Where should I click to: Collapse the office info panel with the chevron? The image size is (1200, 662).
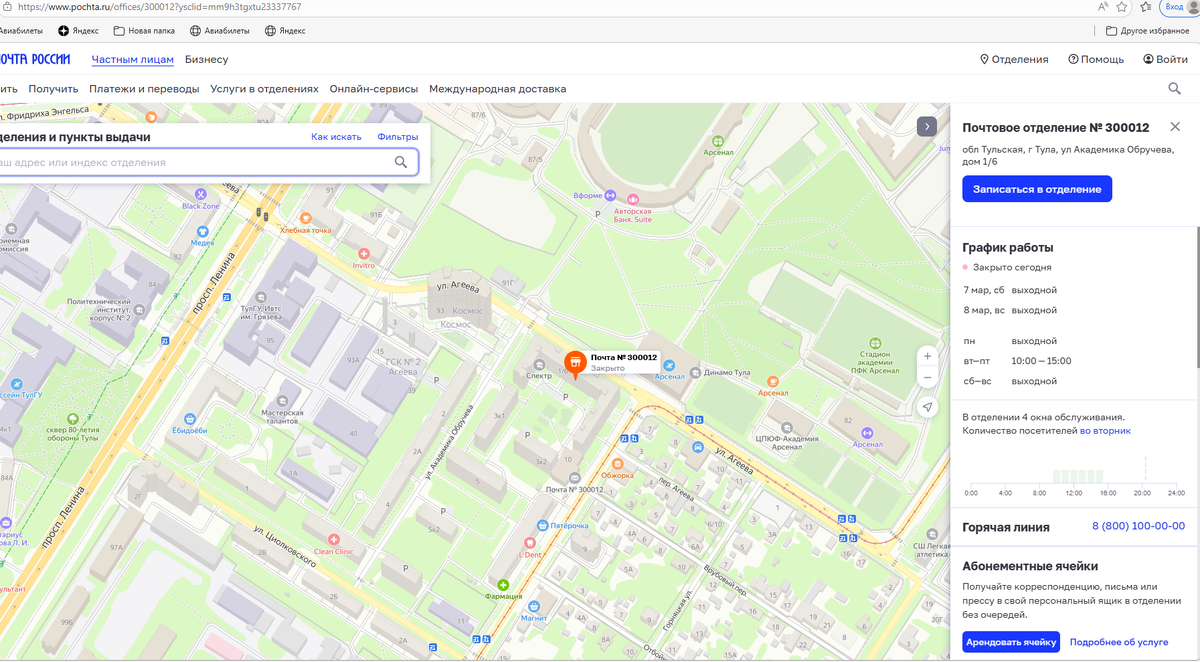[927, 126]
